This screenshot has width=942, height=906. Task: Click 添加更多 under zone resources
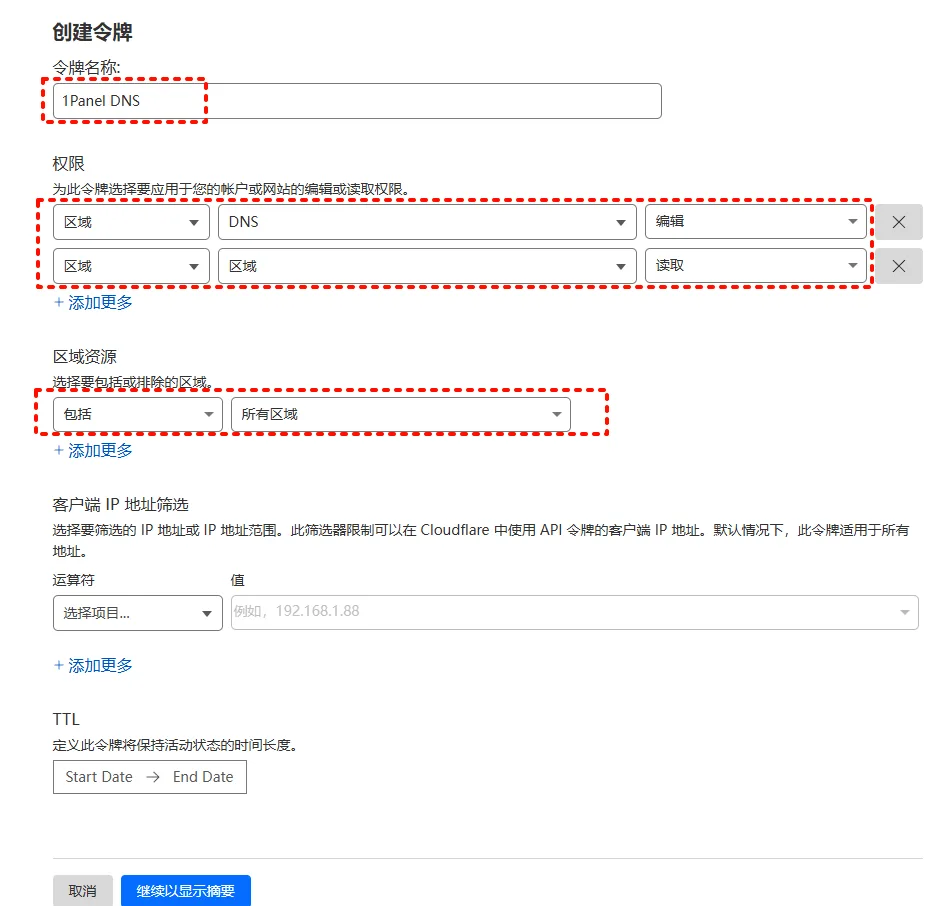coord(93,450)
